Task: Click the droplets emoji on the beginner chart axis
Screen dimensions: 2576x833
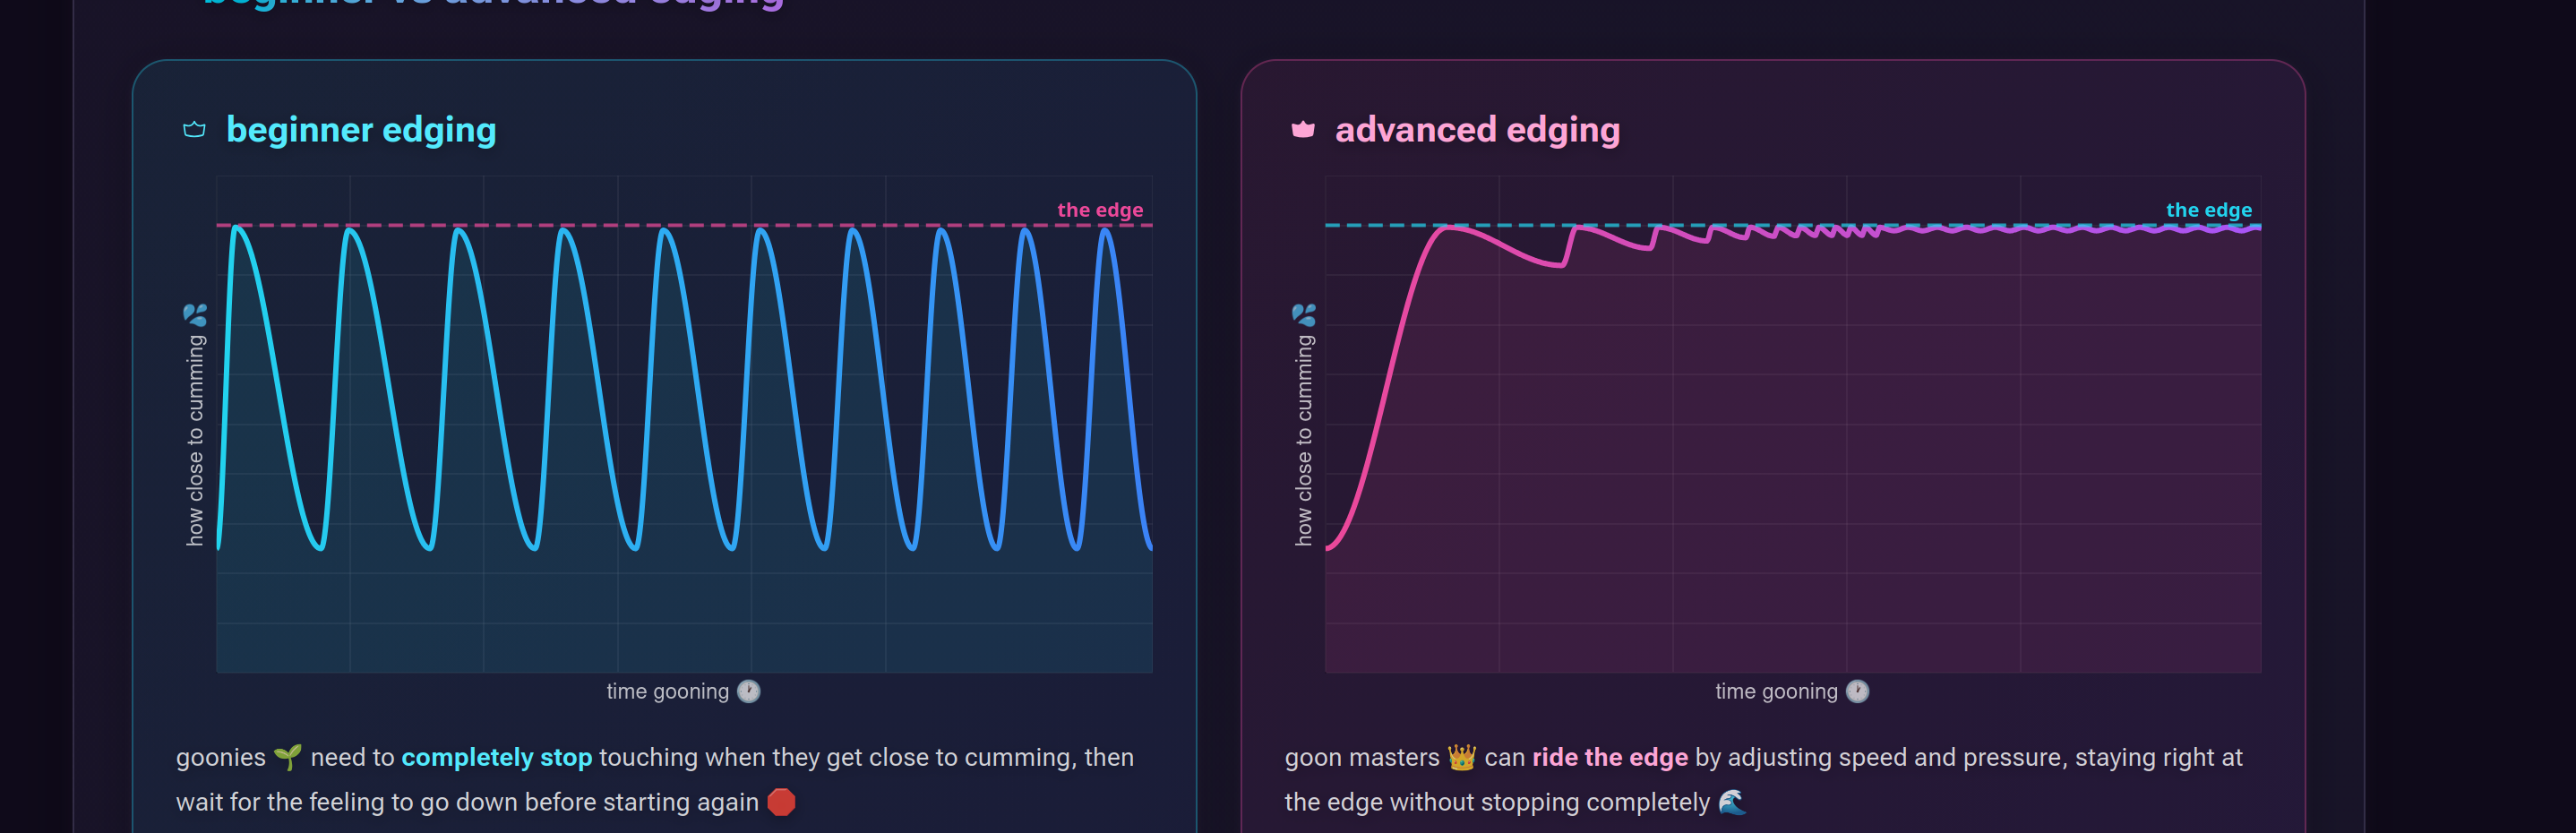Action: point(195,315)
